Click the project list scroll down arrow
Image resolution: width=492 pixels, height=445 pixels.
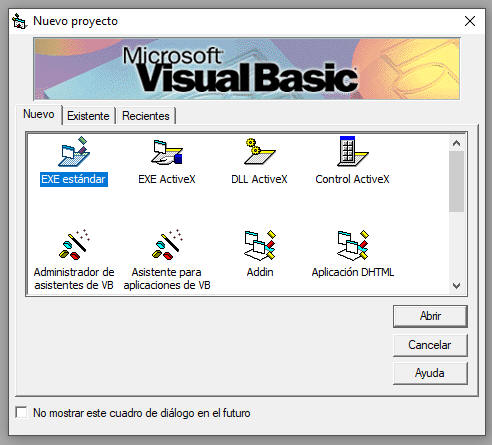(x=456, y=286)
